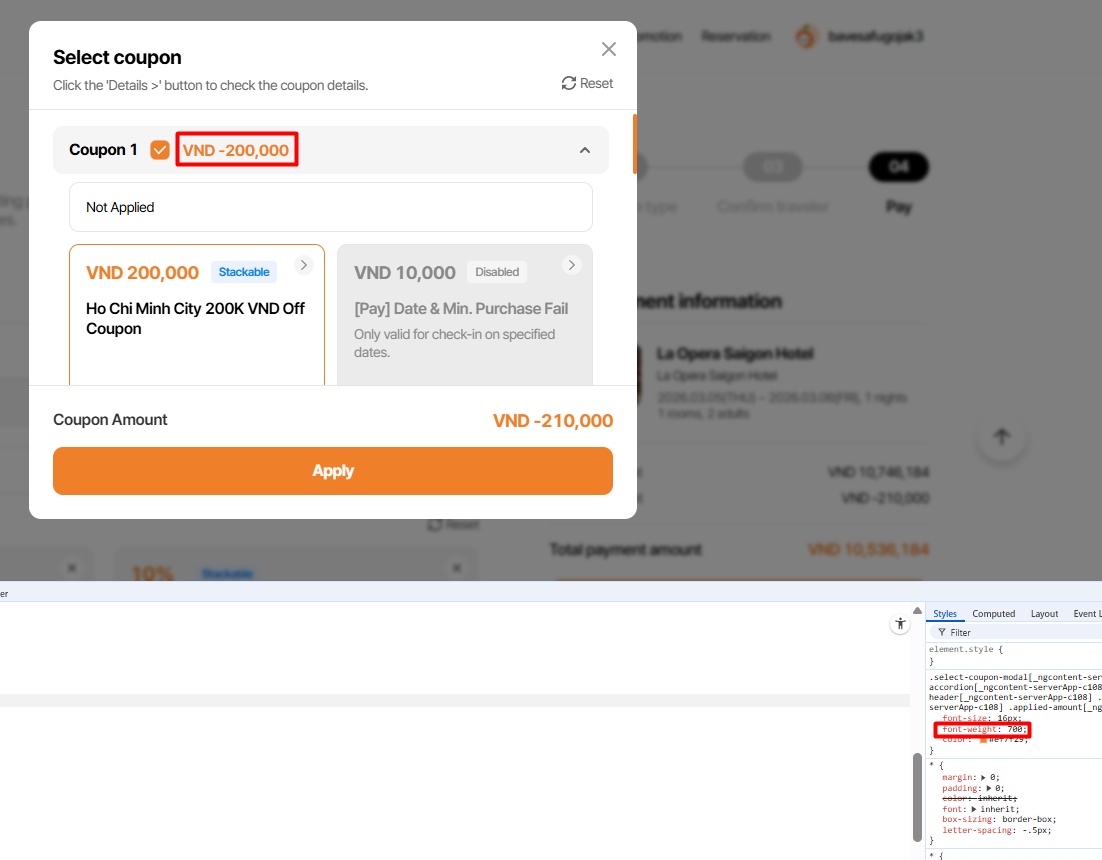Image resolution: width=1102 pixels, height=860 pixels.
Task: Close the Select coupon modal
Action: pyautogui.click(x=609, y=49)
